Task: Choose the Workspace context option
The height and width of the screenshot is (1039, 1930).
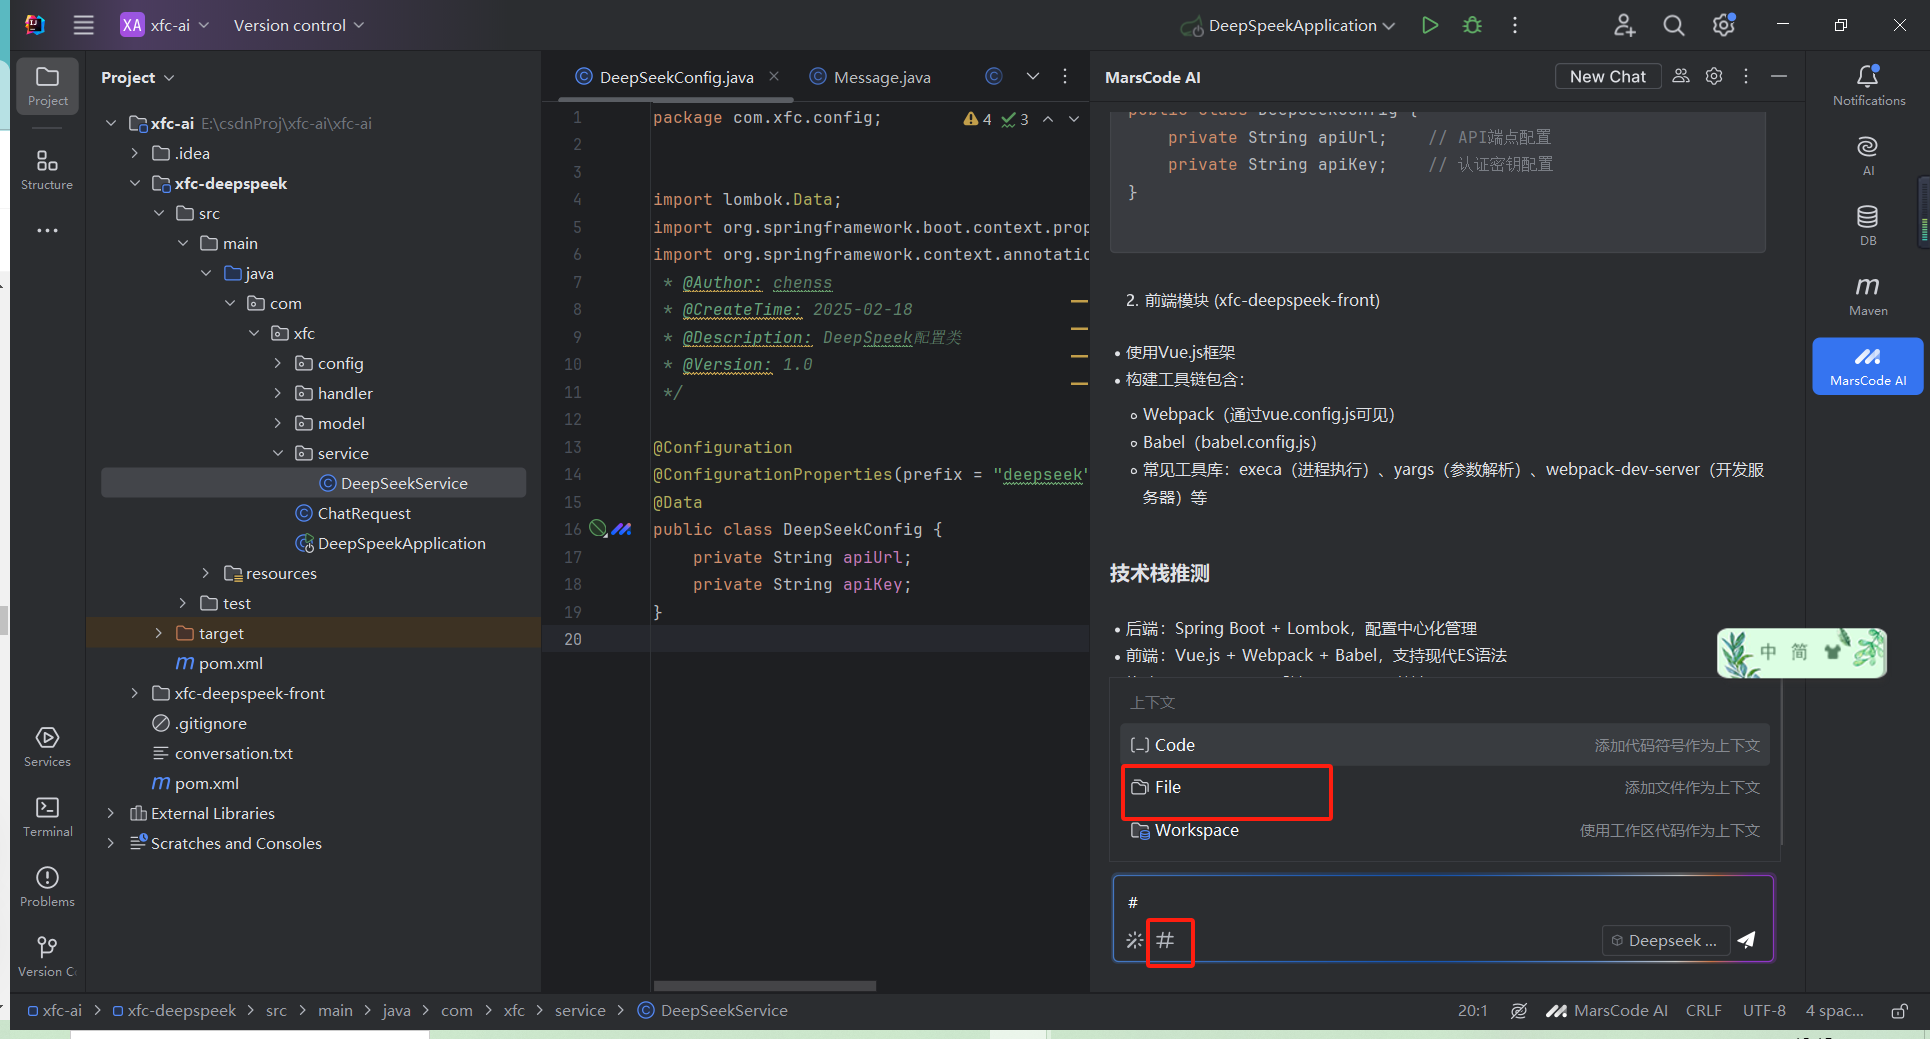Action: [1445, 830]
